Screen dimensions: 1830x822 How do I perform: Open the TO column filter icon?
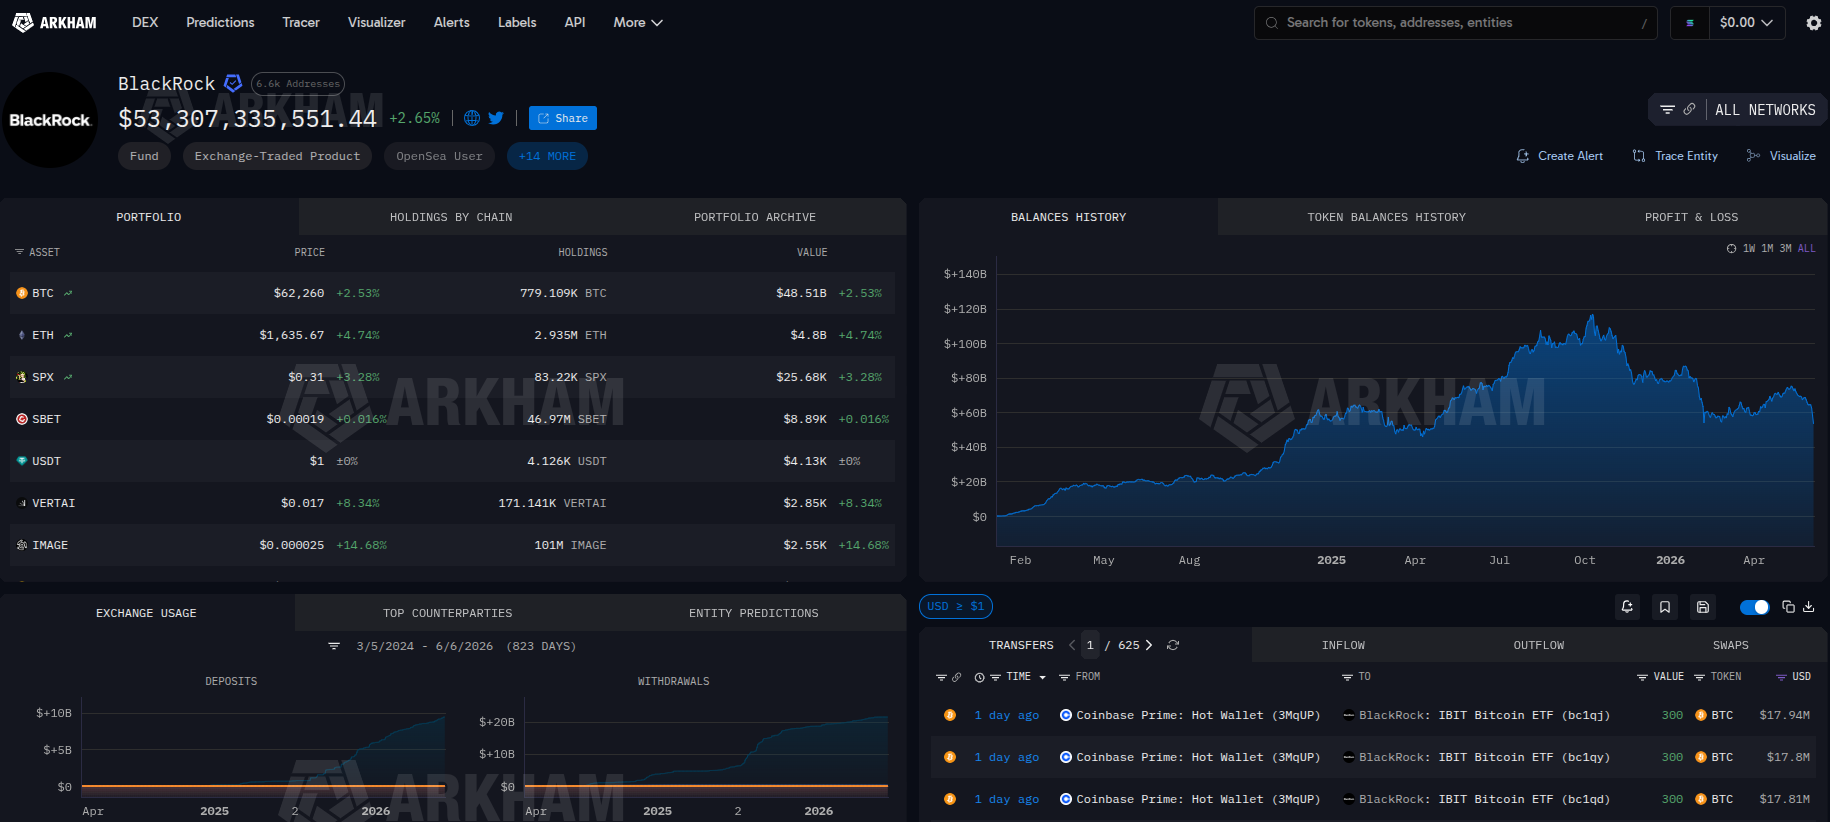coord(1347,677)
